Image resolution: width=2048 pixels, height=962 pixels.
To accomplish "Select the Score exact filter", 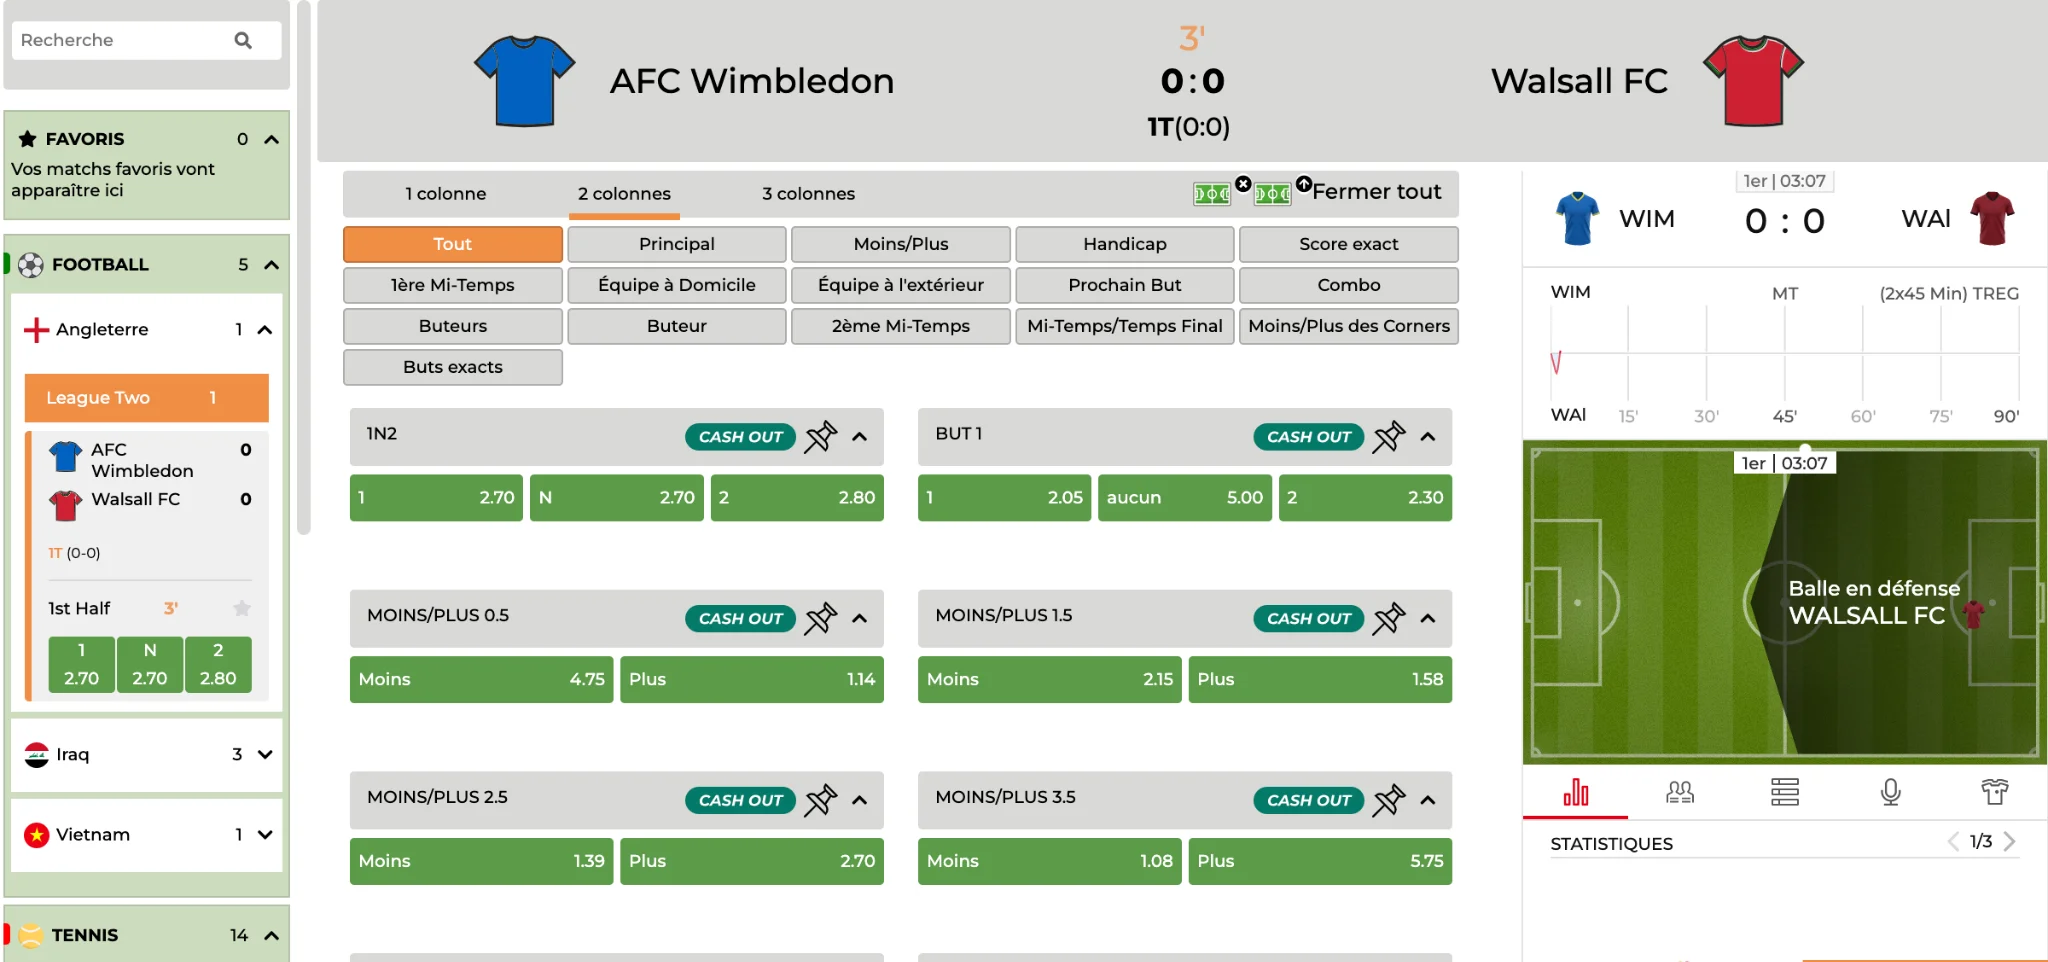I will click(1348, 244).
